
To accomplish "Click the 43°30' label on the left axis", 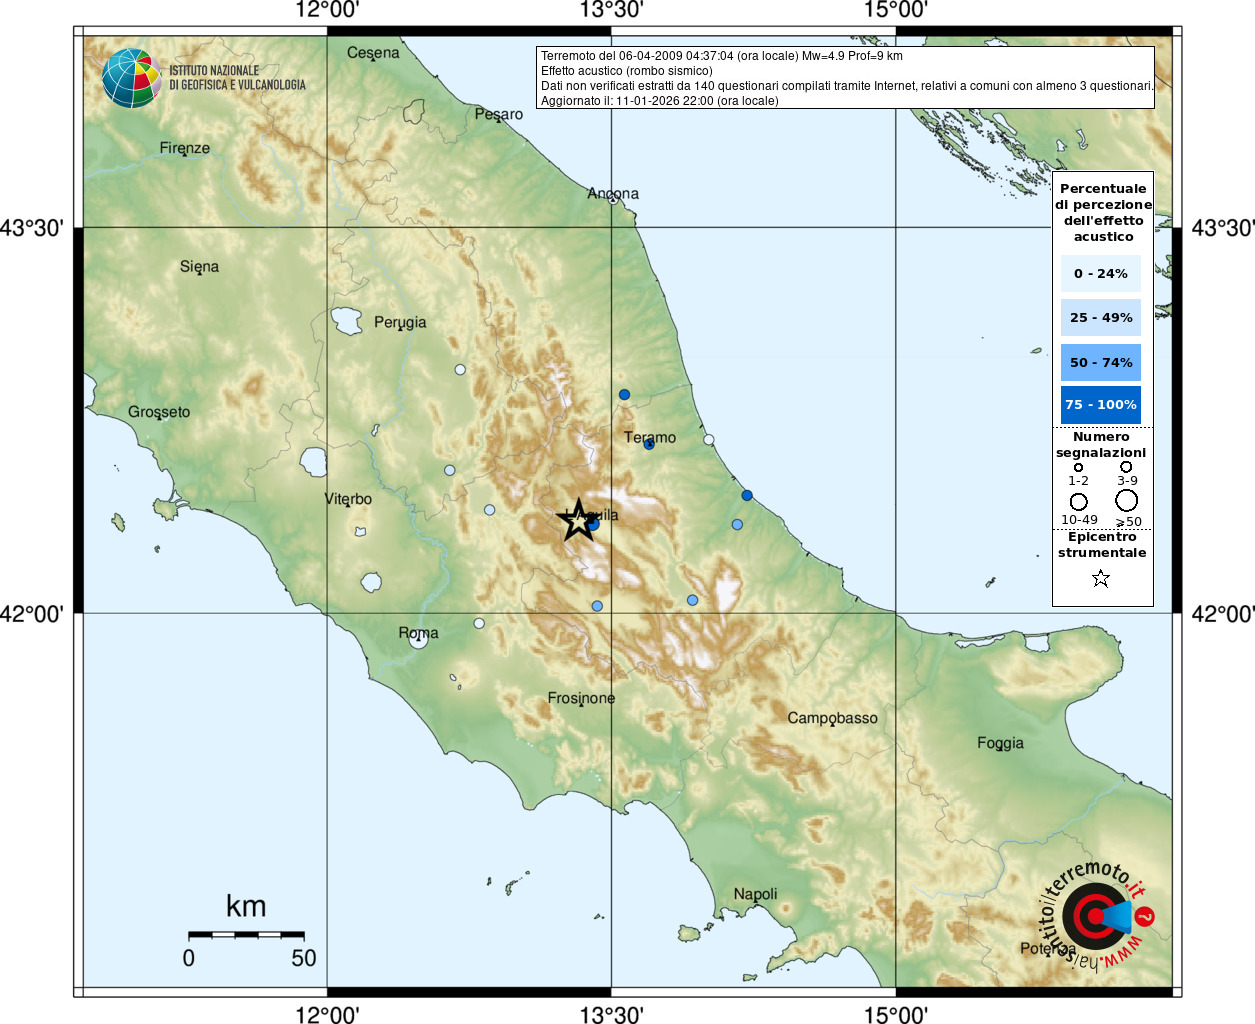I will [x=31, y=228].
